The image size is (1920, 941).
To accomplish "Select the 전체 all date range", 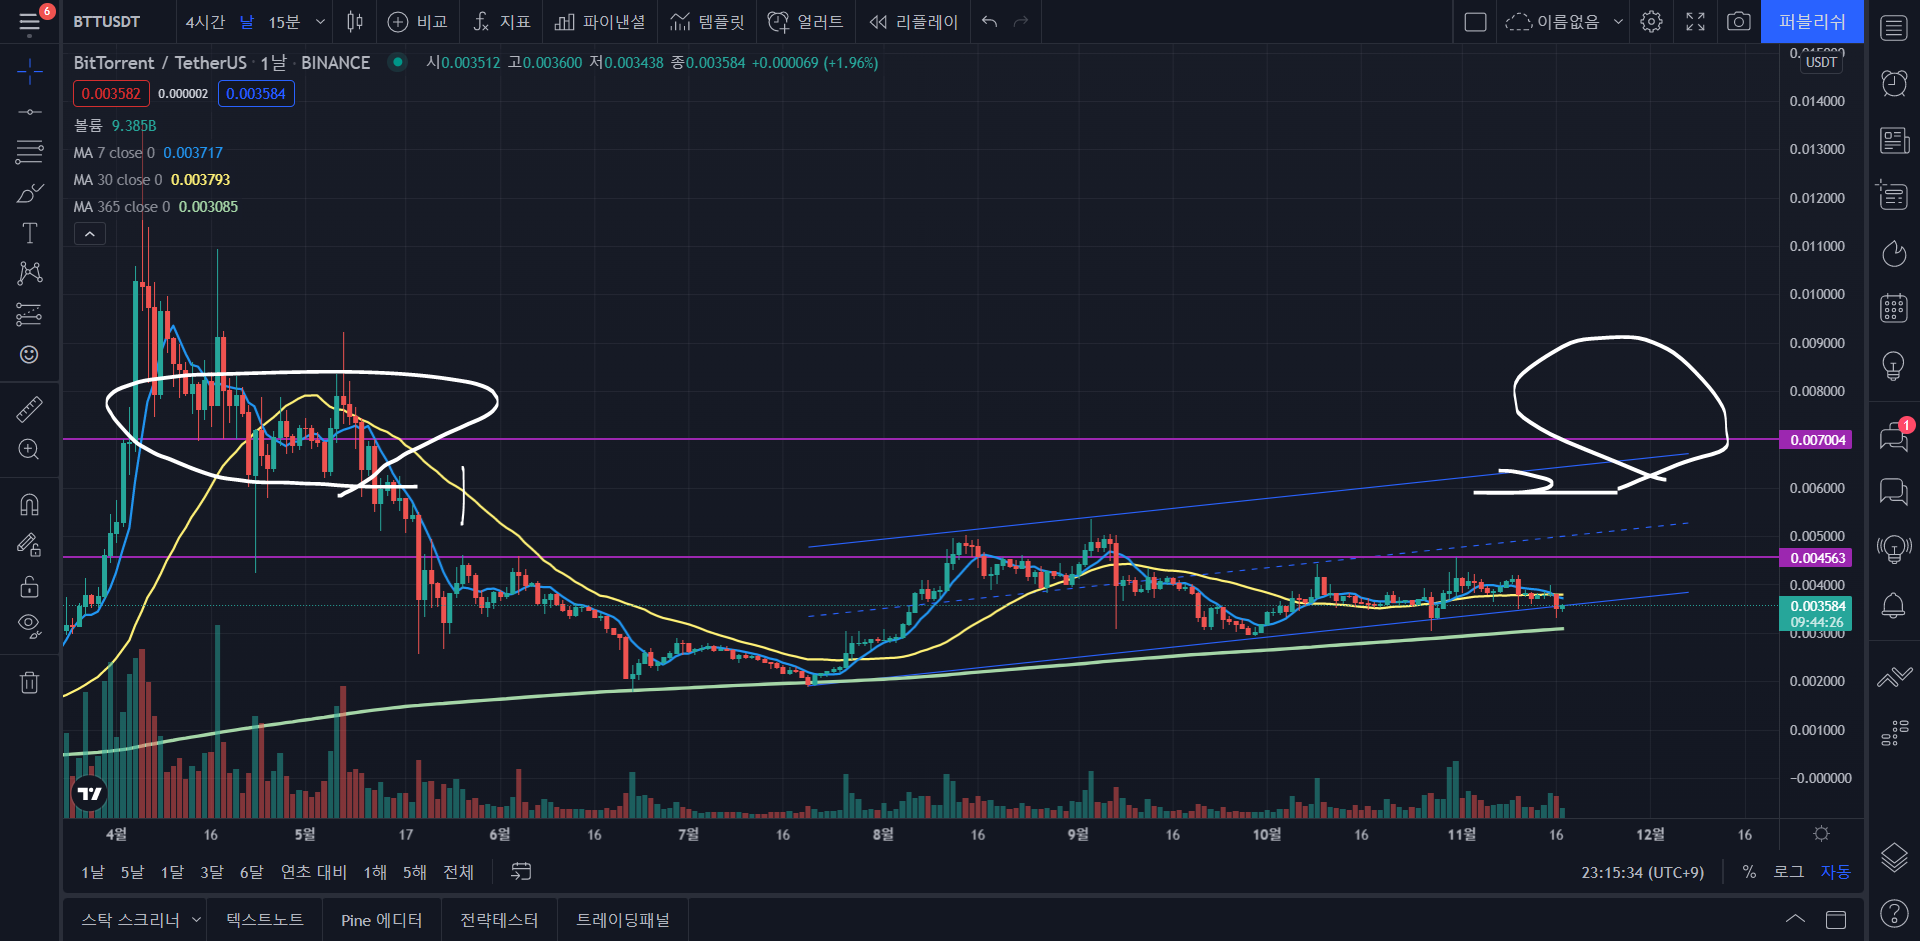I will (x=459, y=872).
